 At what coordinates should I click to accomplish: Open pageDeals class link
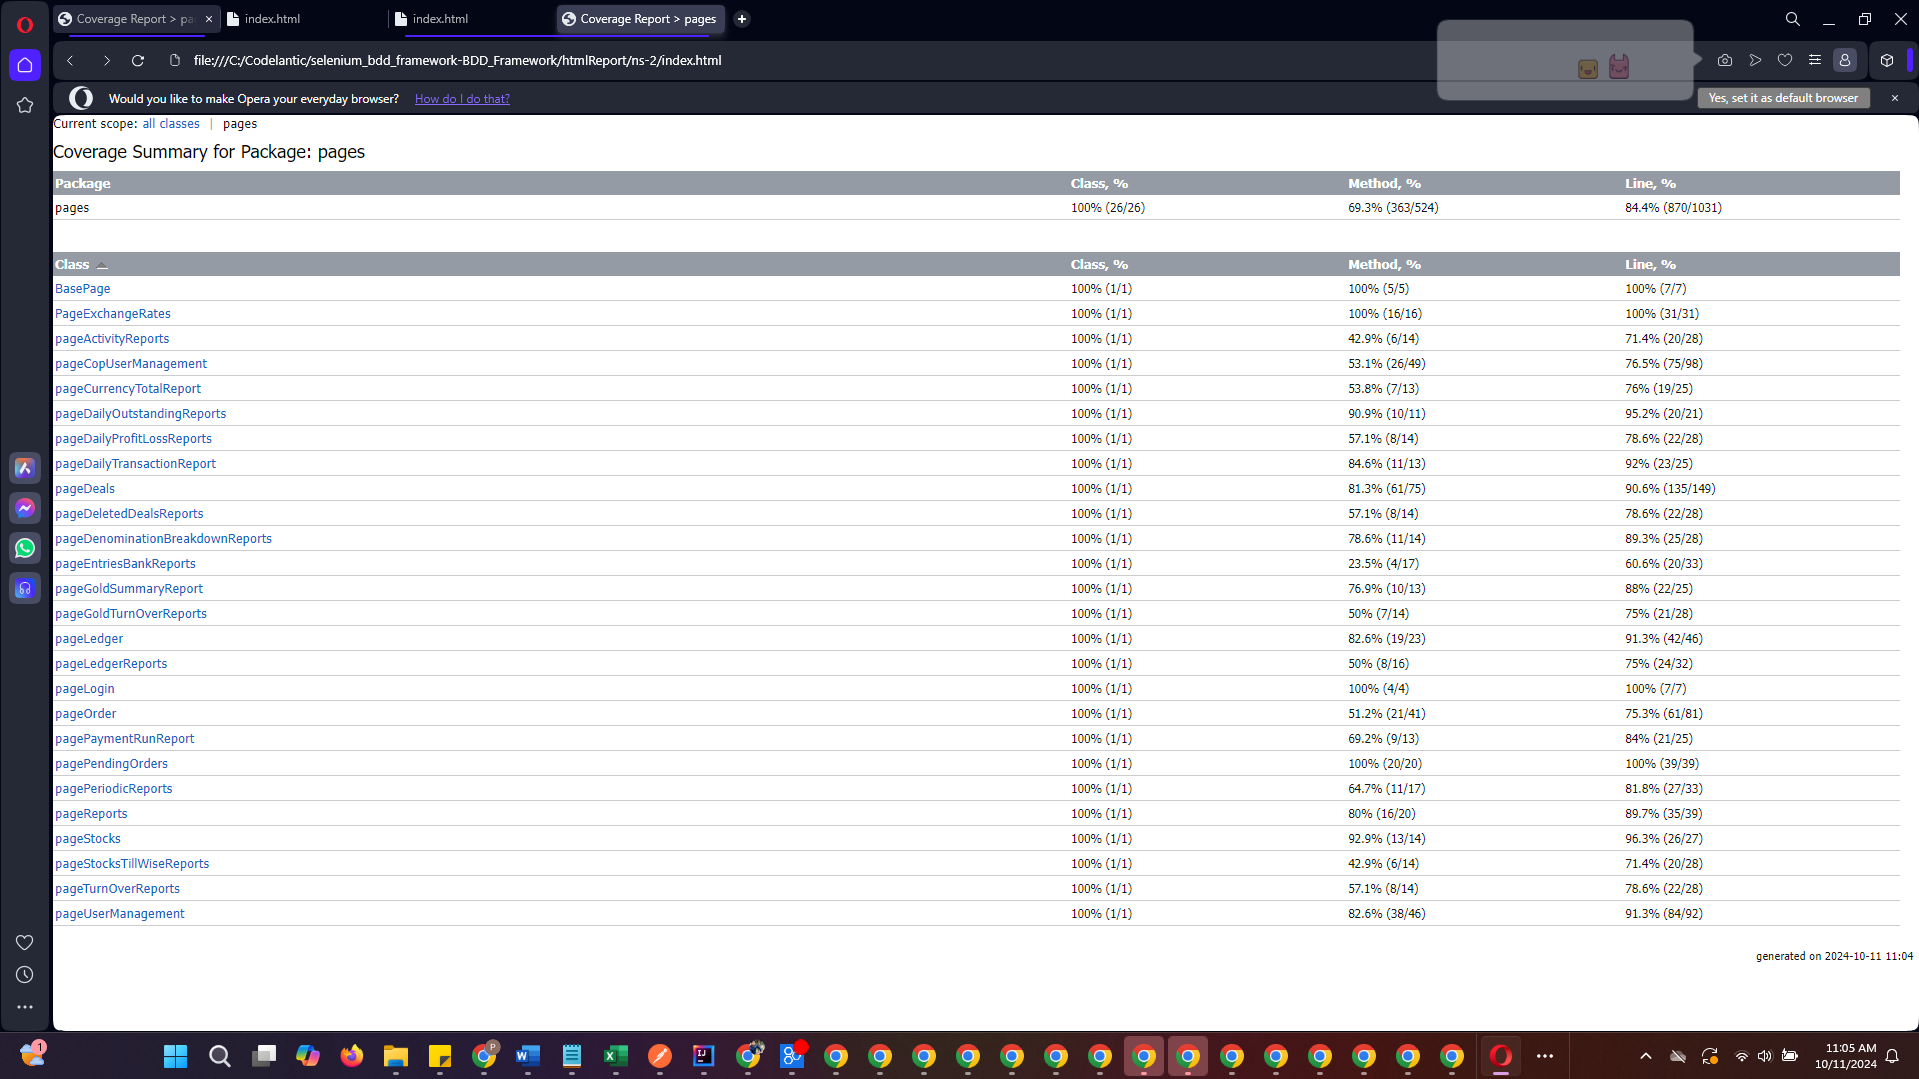point(85,489)
